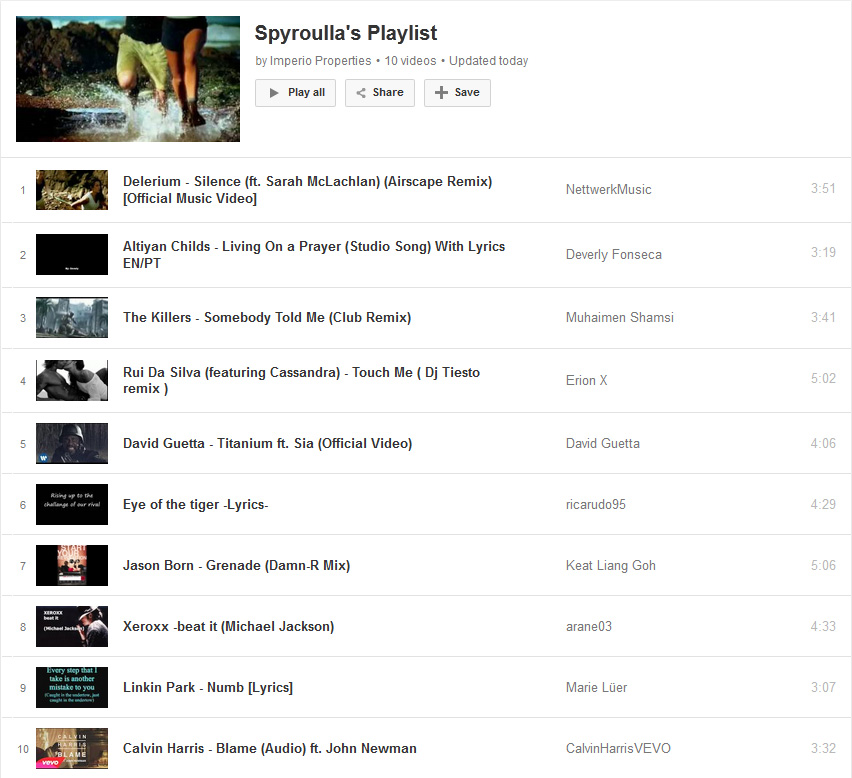Play Xeroxx -beat it (Michael Jackson) title
The width and height of the screenshot is (852, 778).
pos(228,626)
